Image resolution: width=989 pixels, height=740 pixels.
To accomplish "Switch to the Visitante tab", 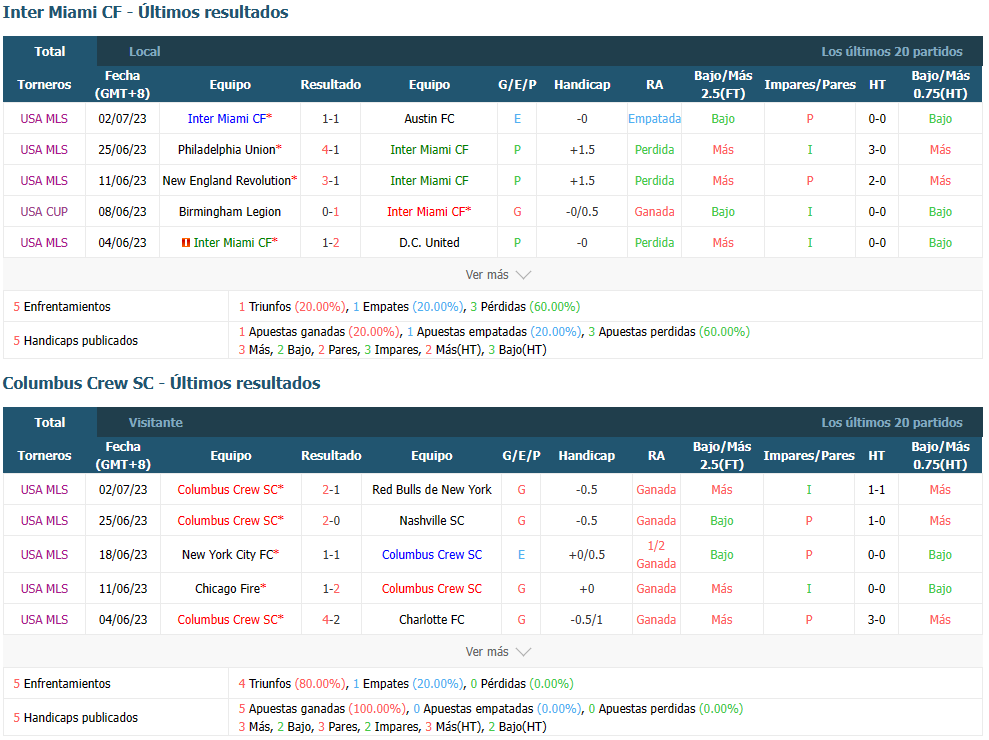I will pos(156,423).
